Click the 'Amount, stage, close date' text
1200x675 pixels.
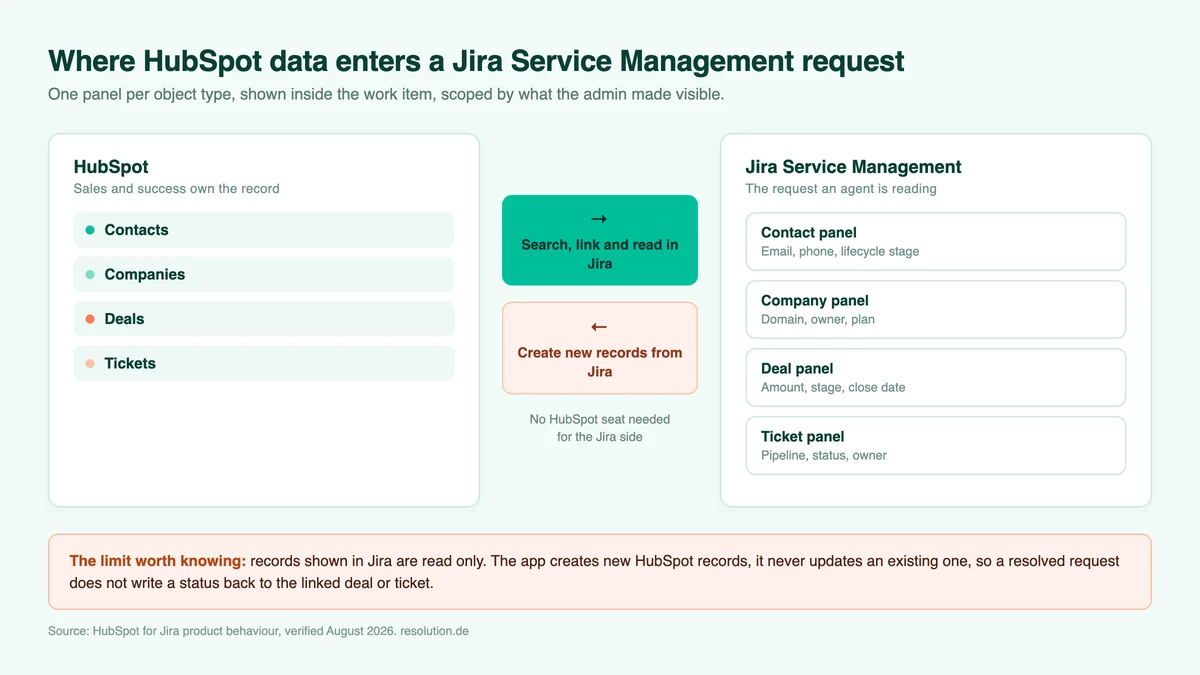[x=833, y=388]
